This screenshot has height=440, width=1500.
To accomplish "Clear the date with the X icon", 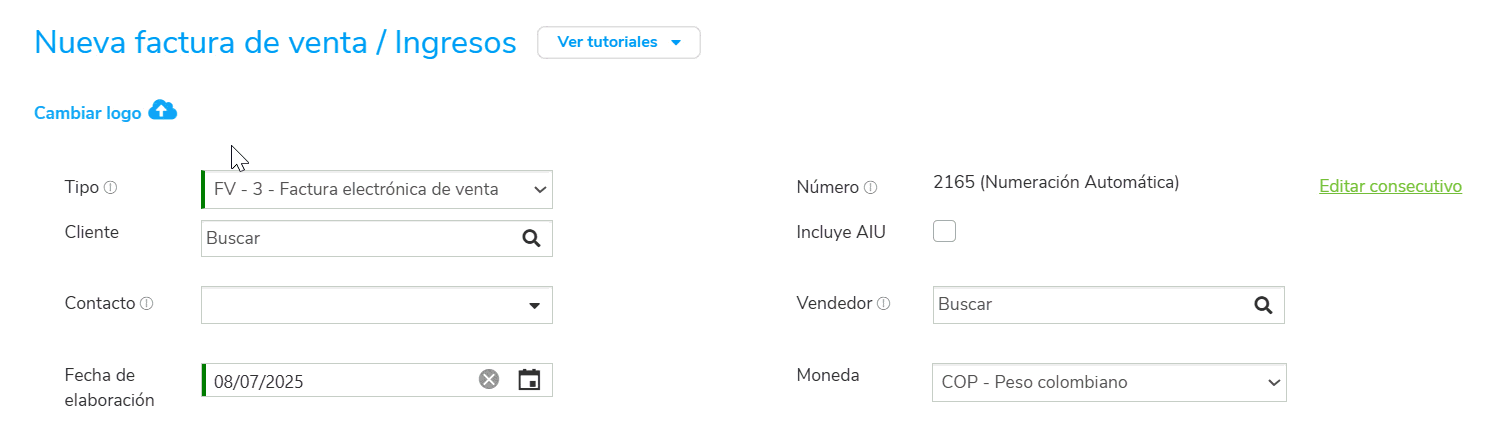I will [x=488, y=380].
